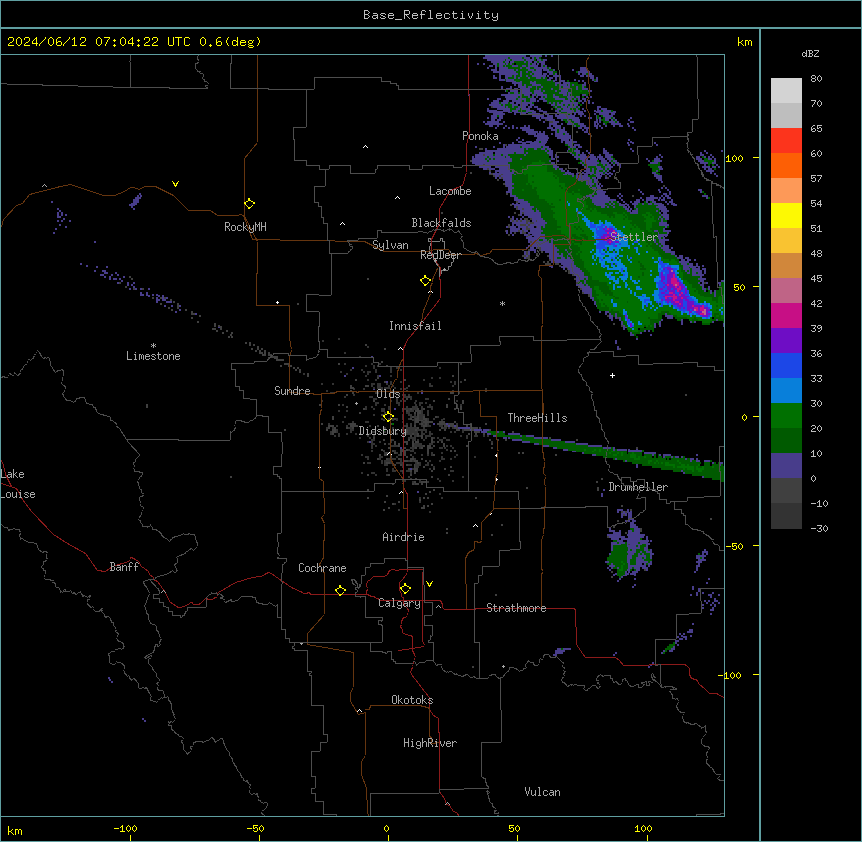Select the yellow diamond marker below Cochrane
Viewport: 862px width, 842px height.
tap(340, 590)
